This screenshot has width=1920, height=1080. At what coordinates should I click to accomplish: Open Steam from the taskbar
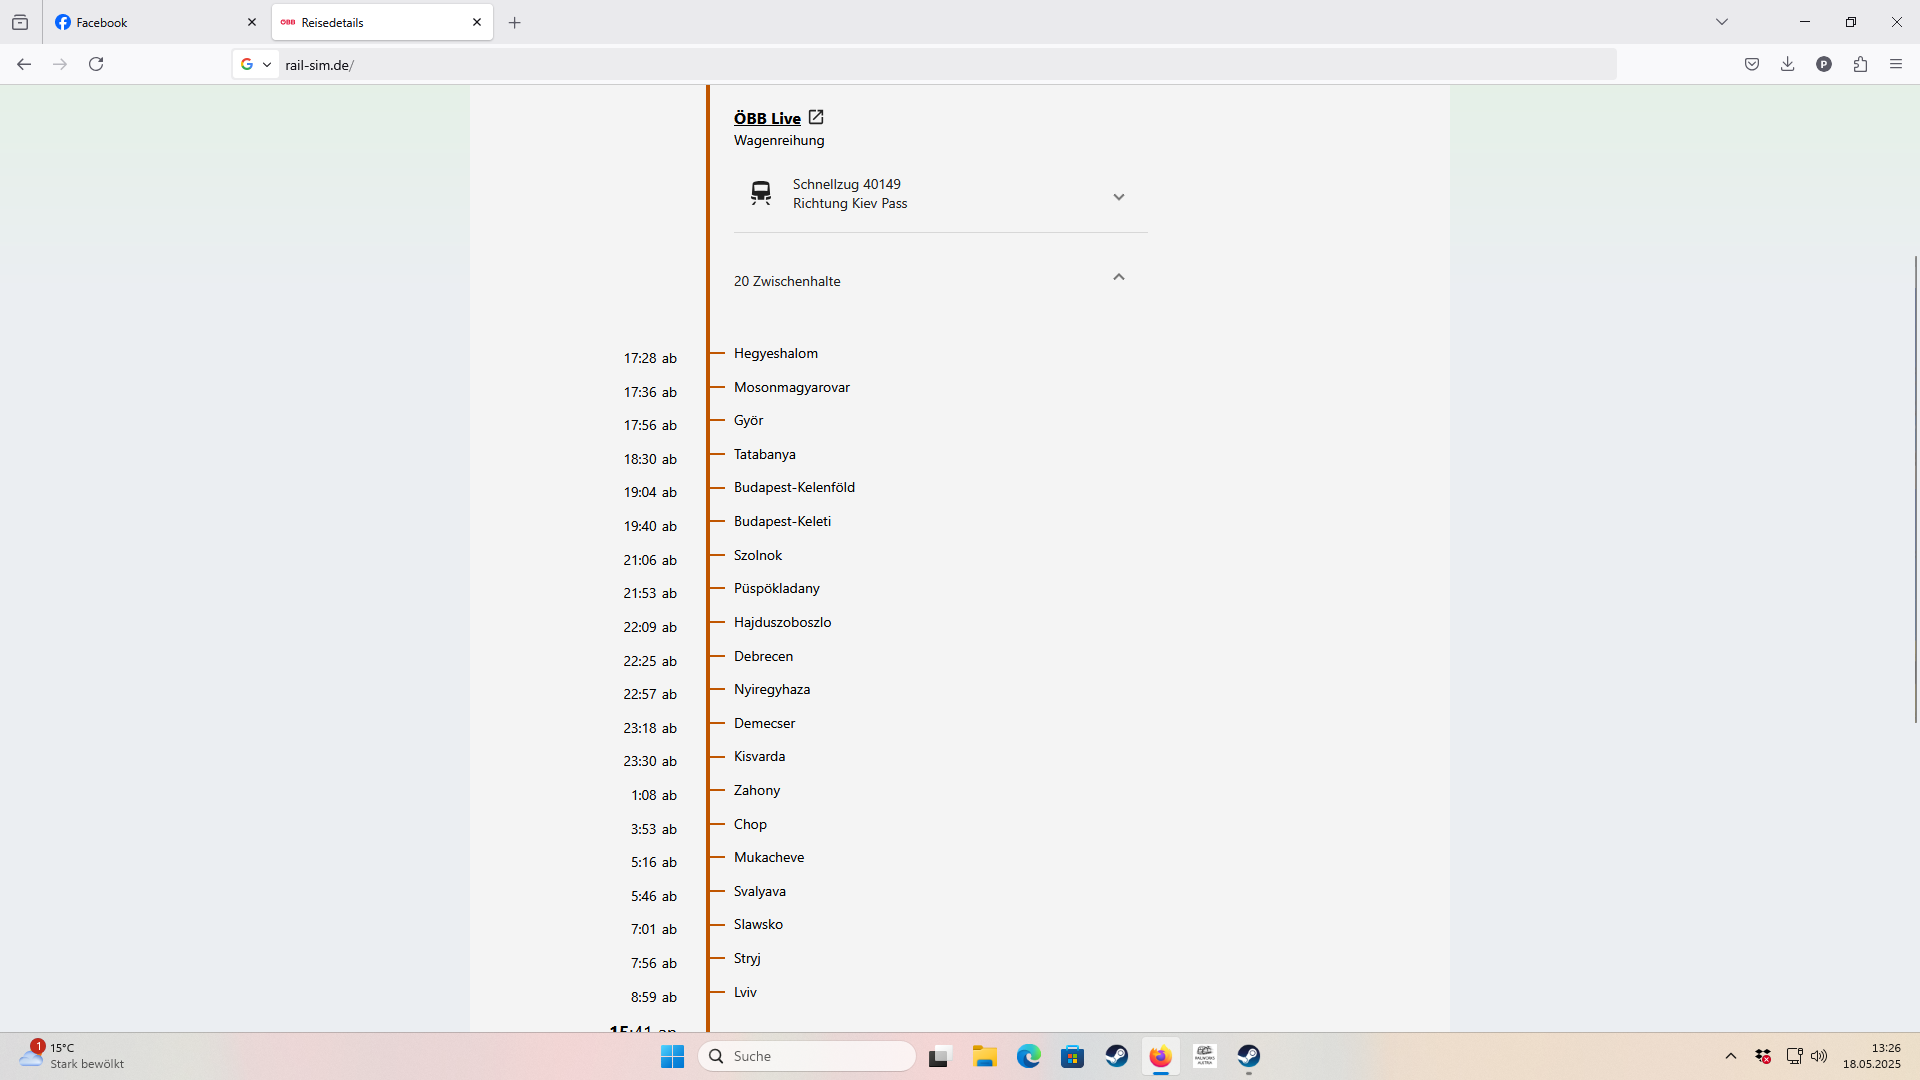coord(1116,1056)
